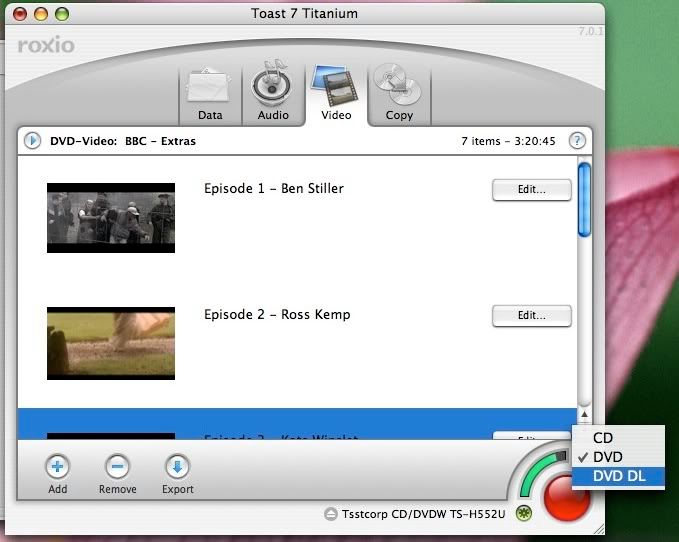
Task: Choose DVD from the disc type menu
Action: [618, 457]
